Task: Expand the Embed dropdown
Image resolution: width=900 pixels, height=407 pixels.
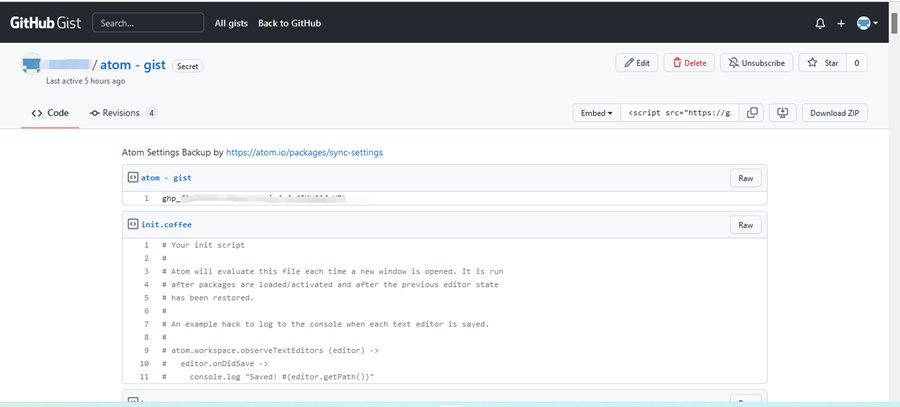Action: [x=596, y=113]
